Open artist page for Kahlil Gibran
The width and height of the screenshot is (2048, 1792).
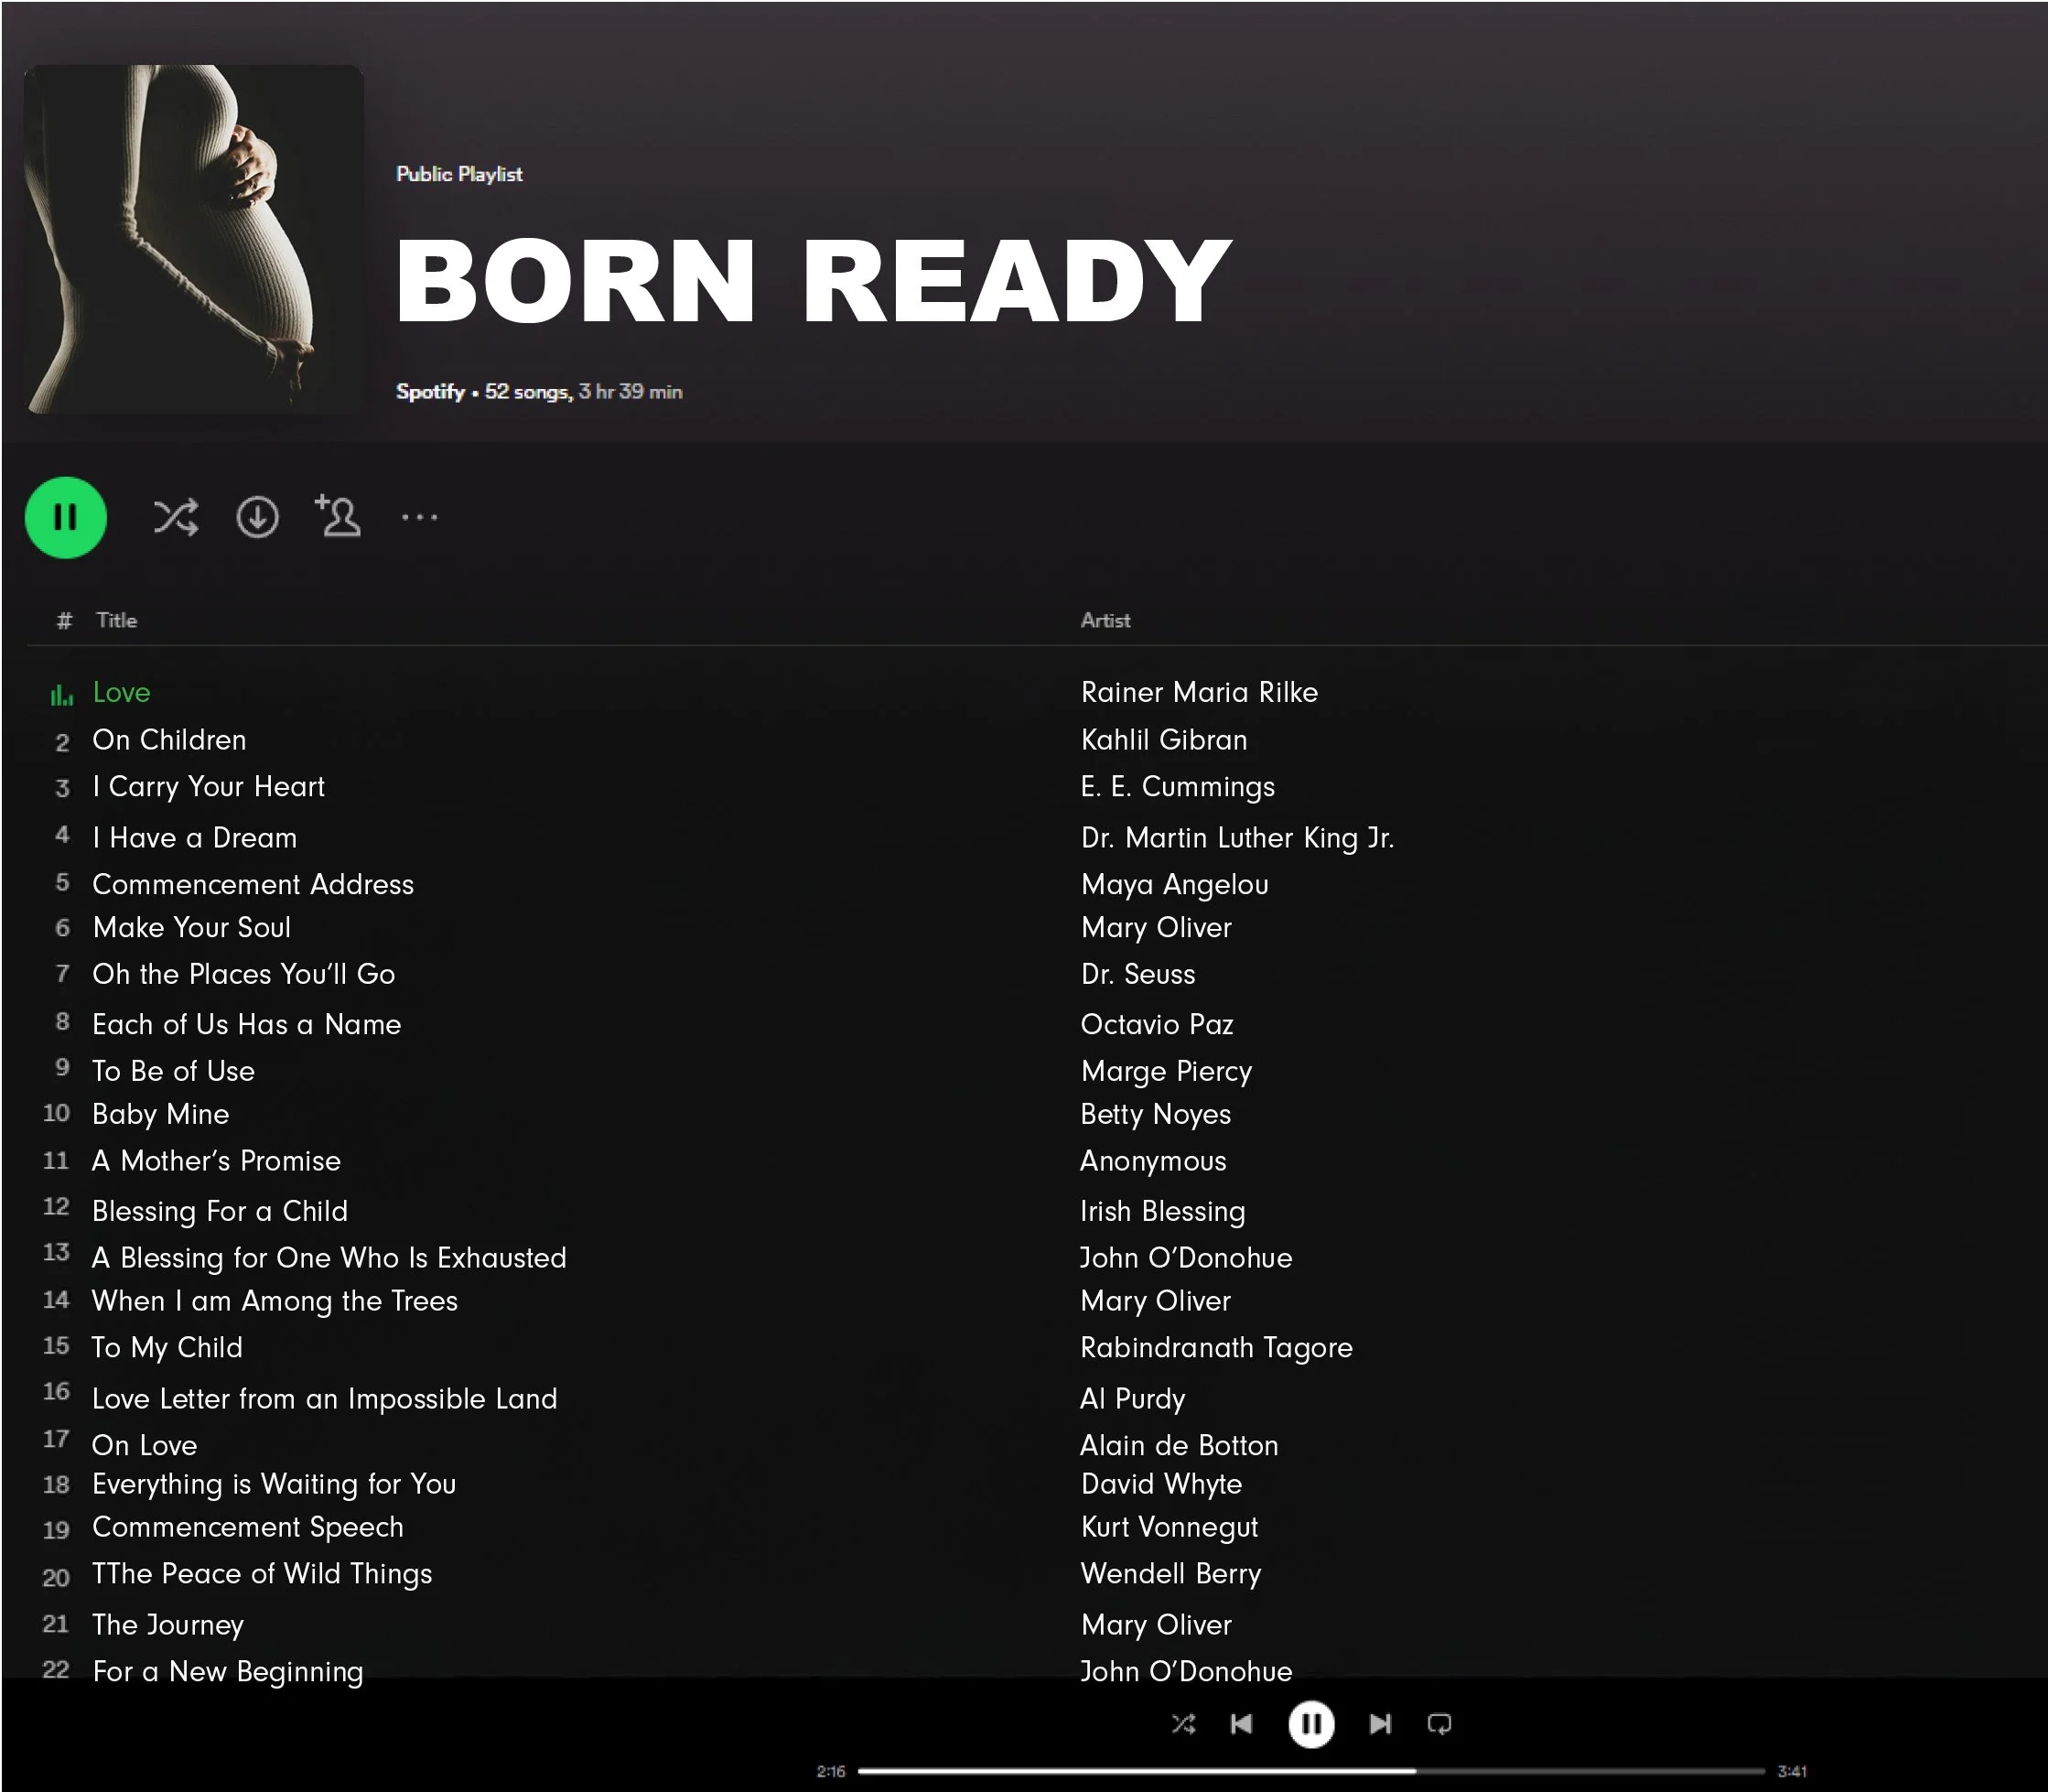click(1163, 740)
